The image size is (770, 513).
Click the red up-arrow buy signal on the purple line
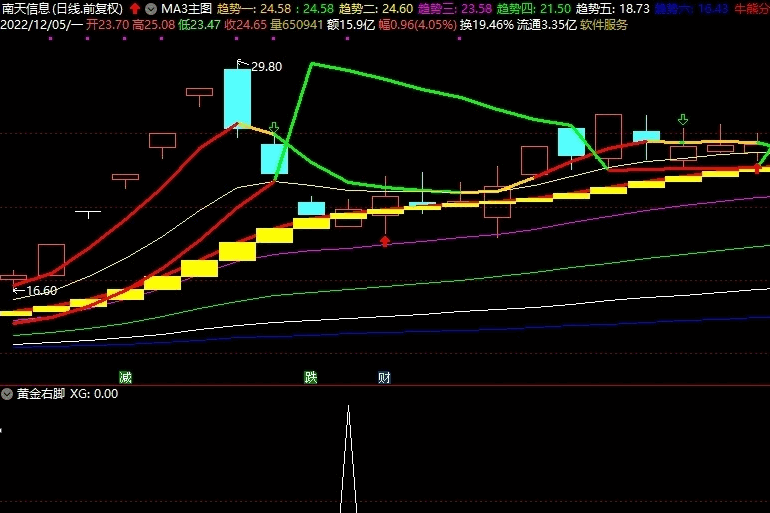tap(385, 241)
